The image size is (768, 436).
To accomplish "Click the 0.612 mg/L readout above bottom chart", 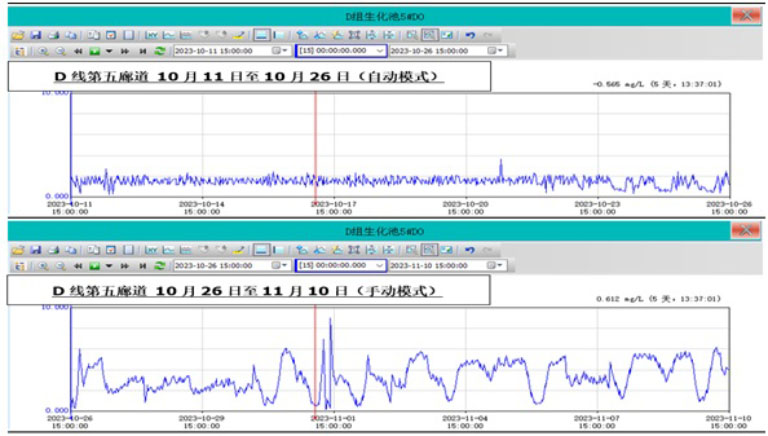I will coord(658,298).
